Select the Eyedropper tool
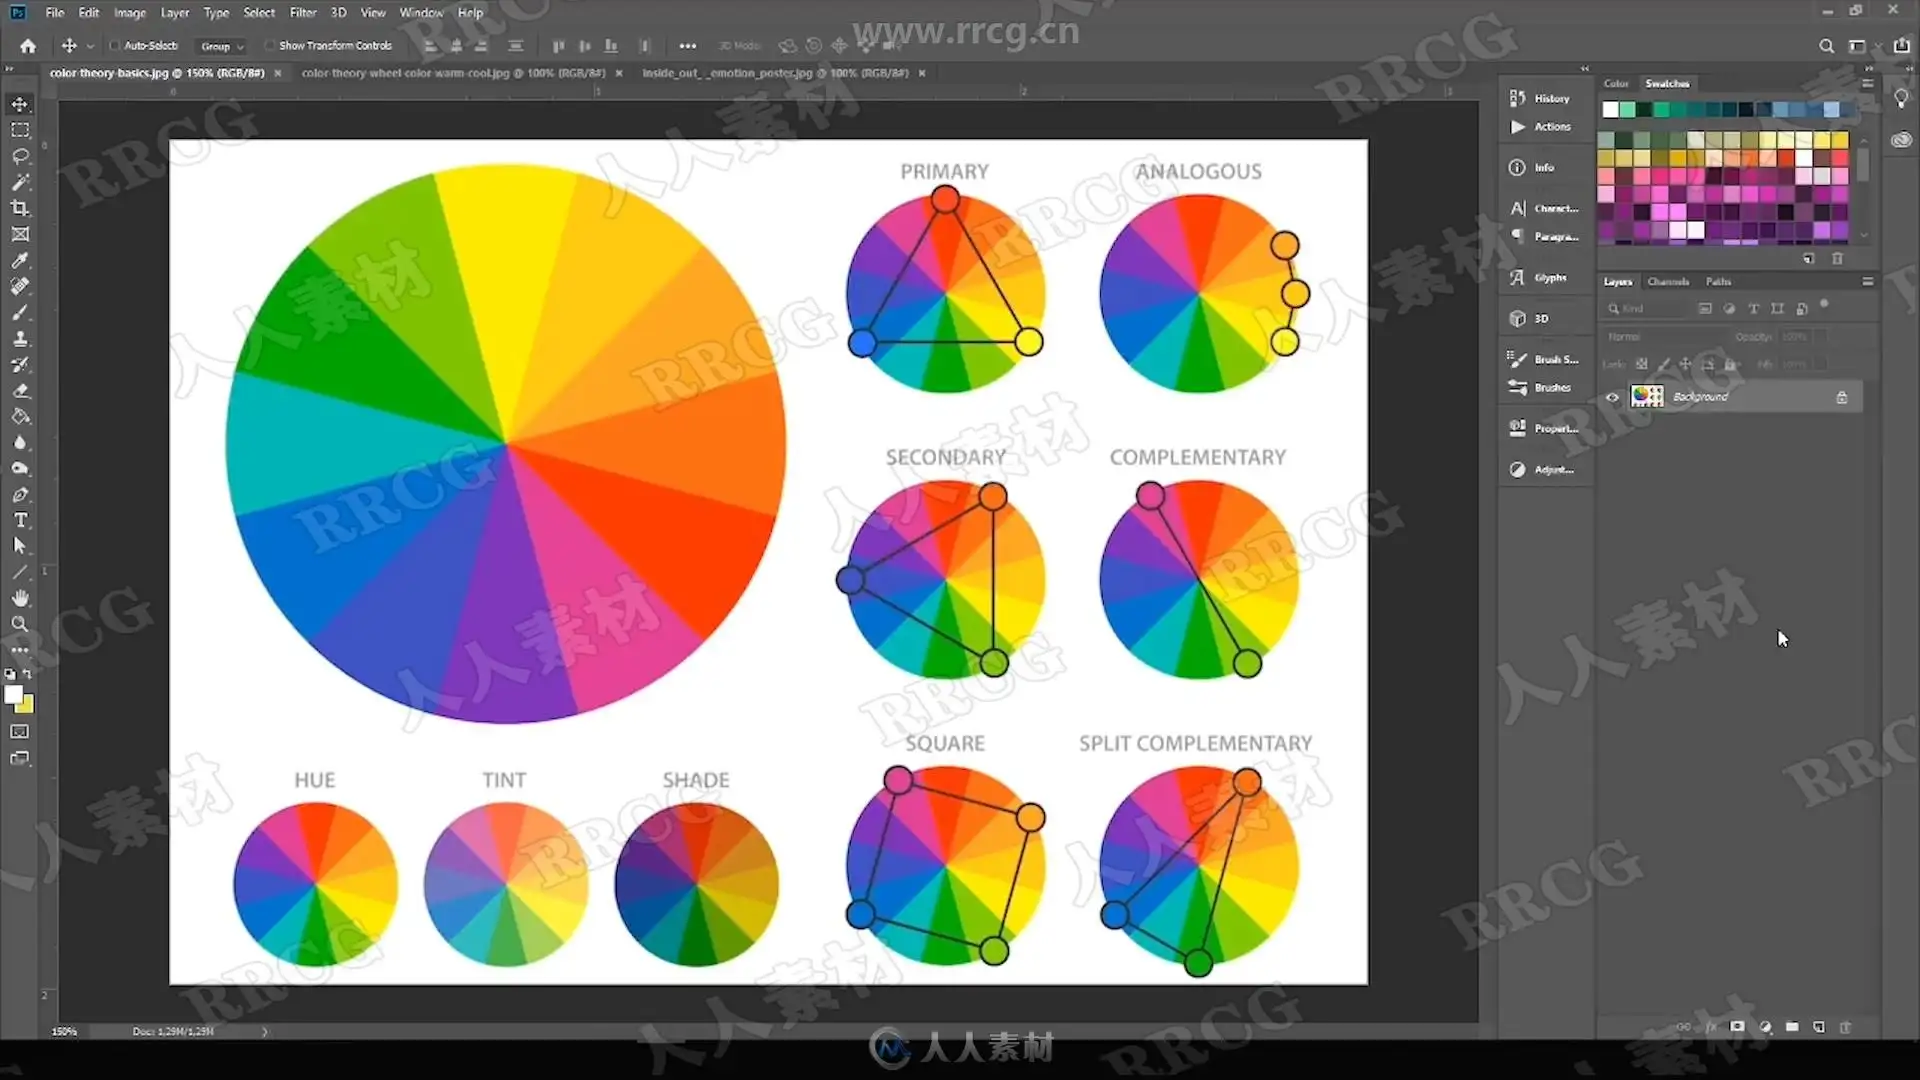Viewport: 1920px width, 1080px height. 20,260
